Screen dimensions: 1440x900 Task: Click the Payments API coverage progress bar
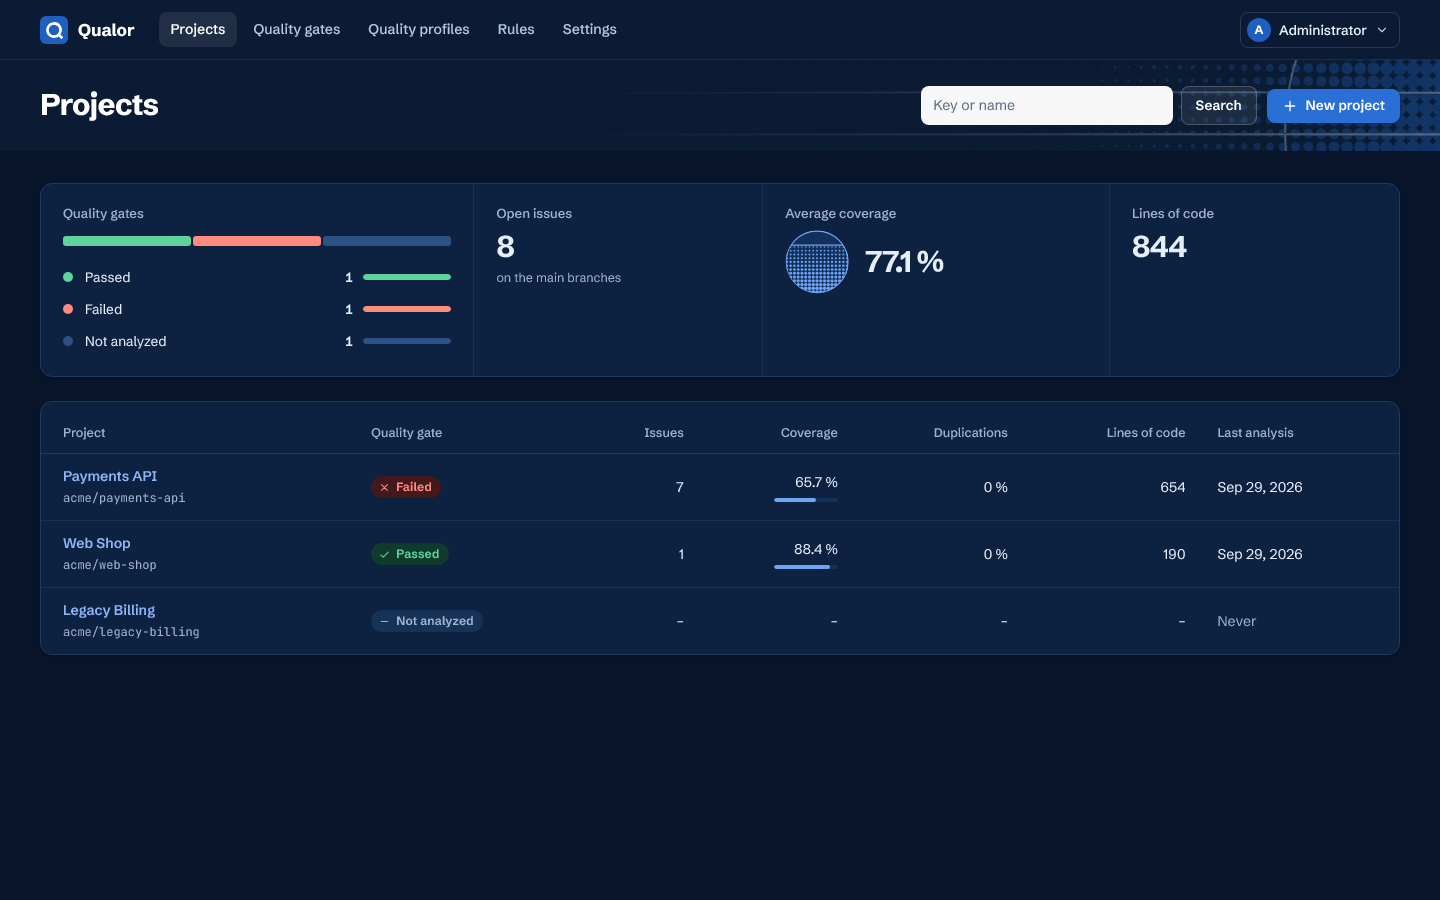pyautogui.click(x=806, y=500)
